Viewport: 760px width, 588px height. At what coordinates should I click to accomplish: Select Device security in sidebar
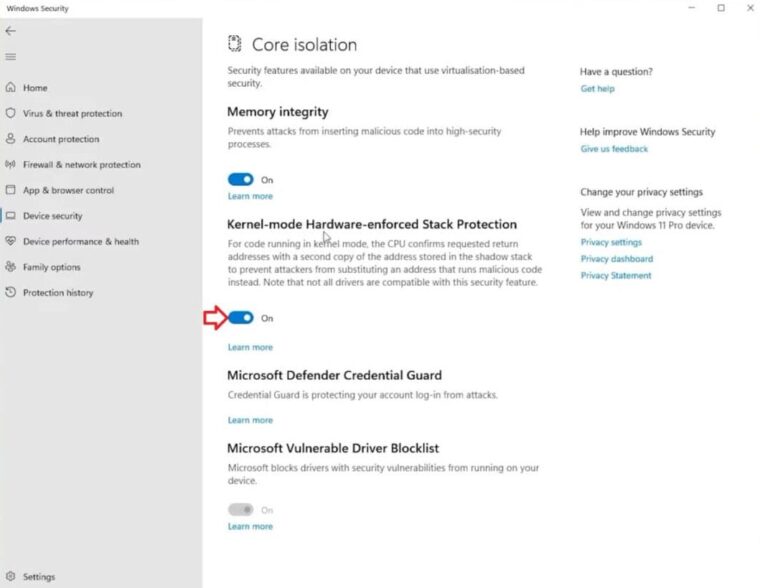coord(53,216)
